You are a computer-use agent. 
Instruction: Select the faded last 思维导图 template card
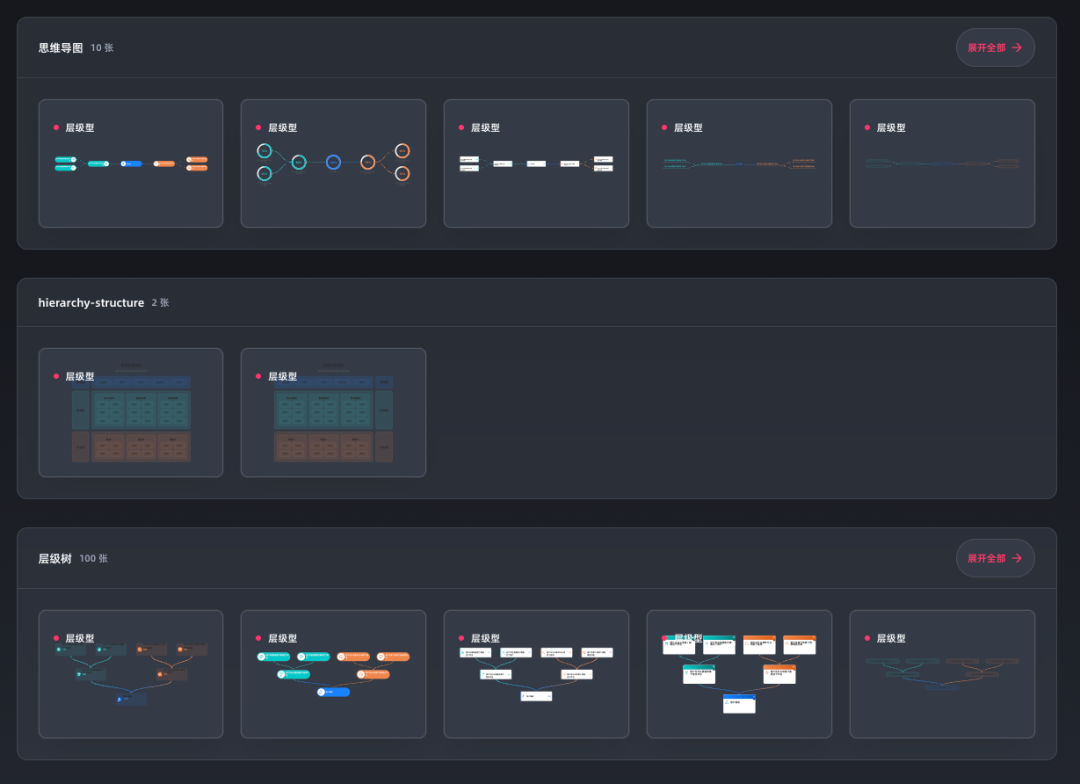pyautogui.click(x=941, y=164)
